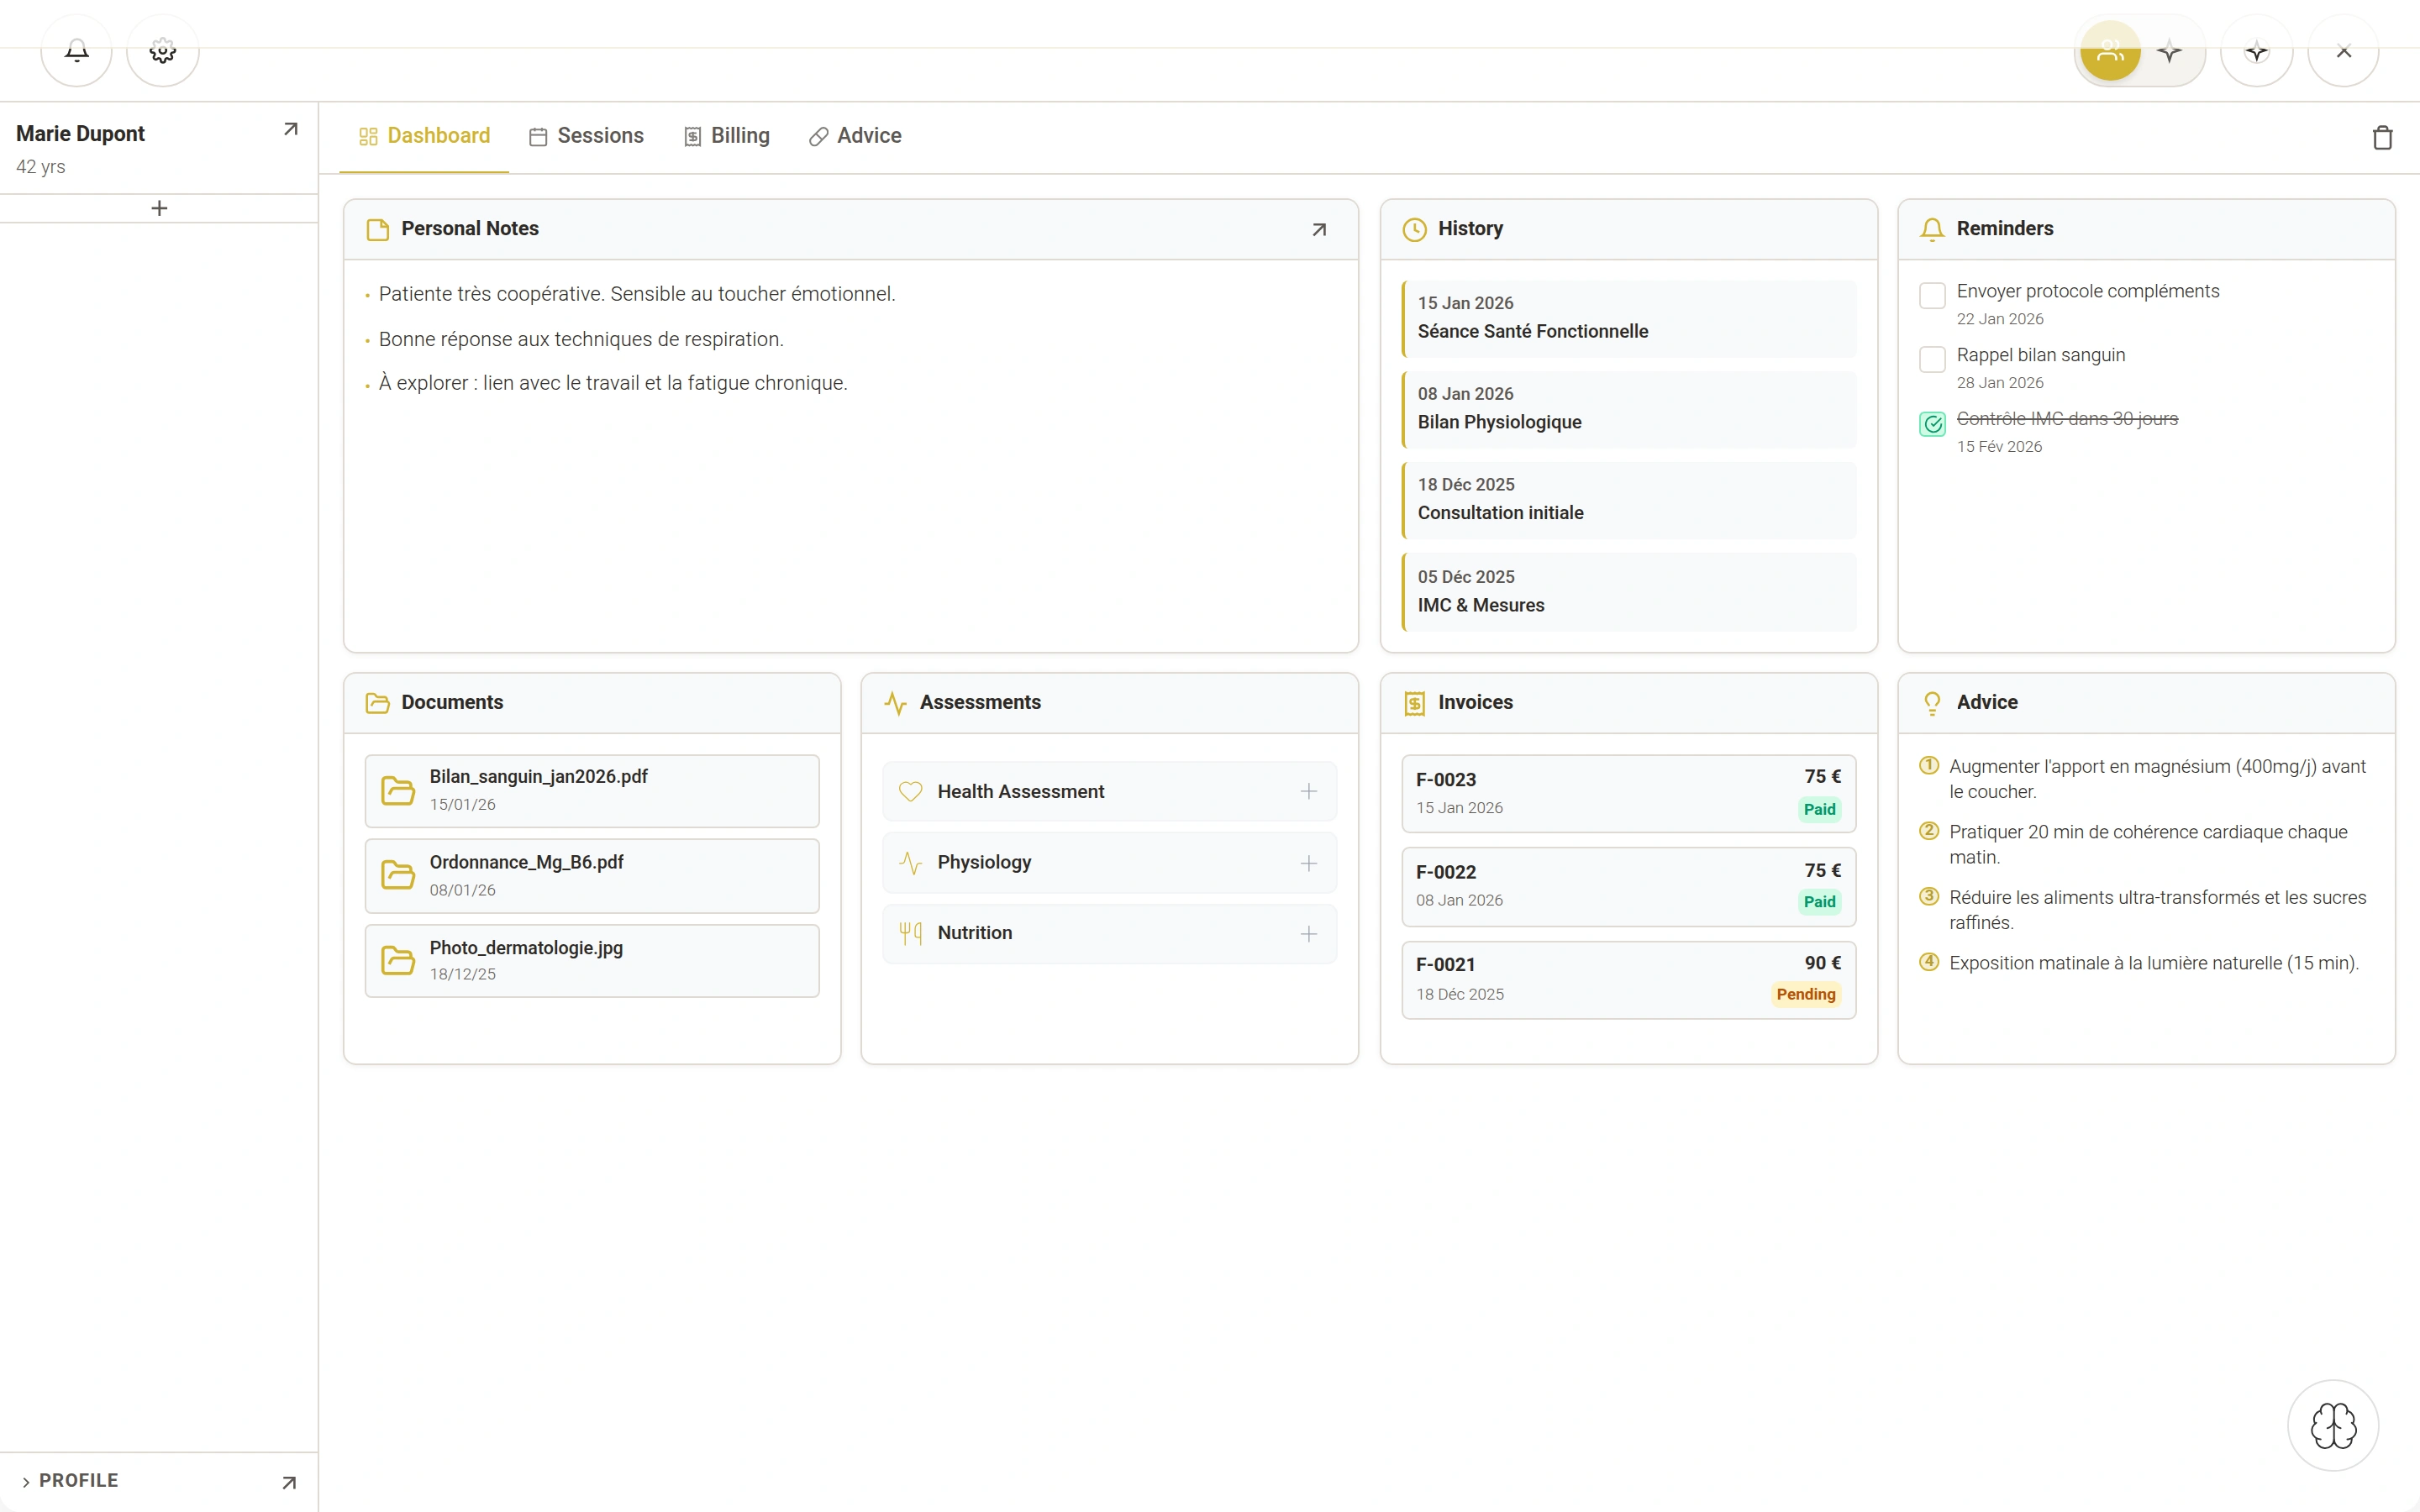
Task: Open invoice F-0023
Action: tap(1628, 793)
